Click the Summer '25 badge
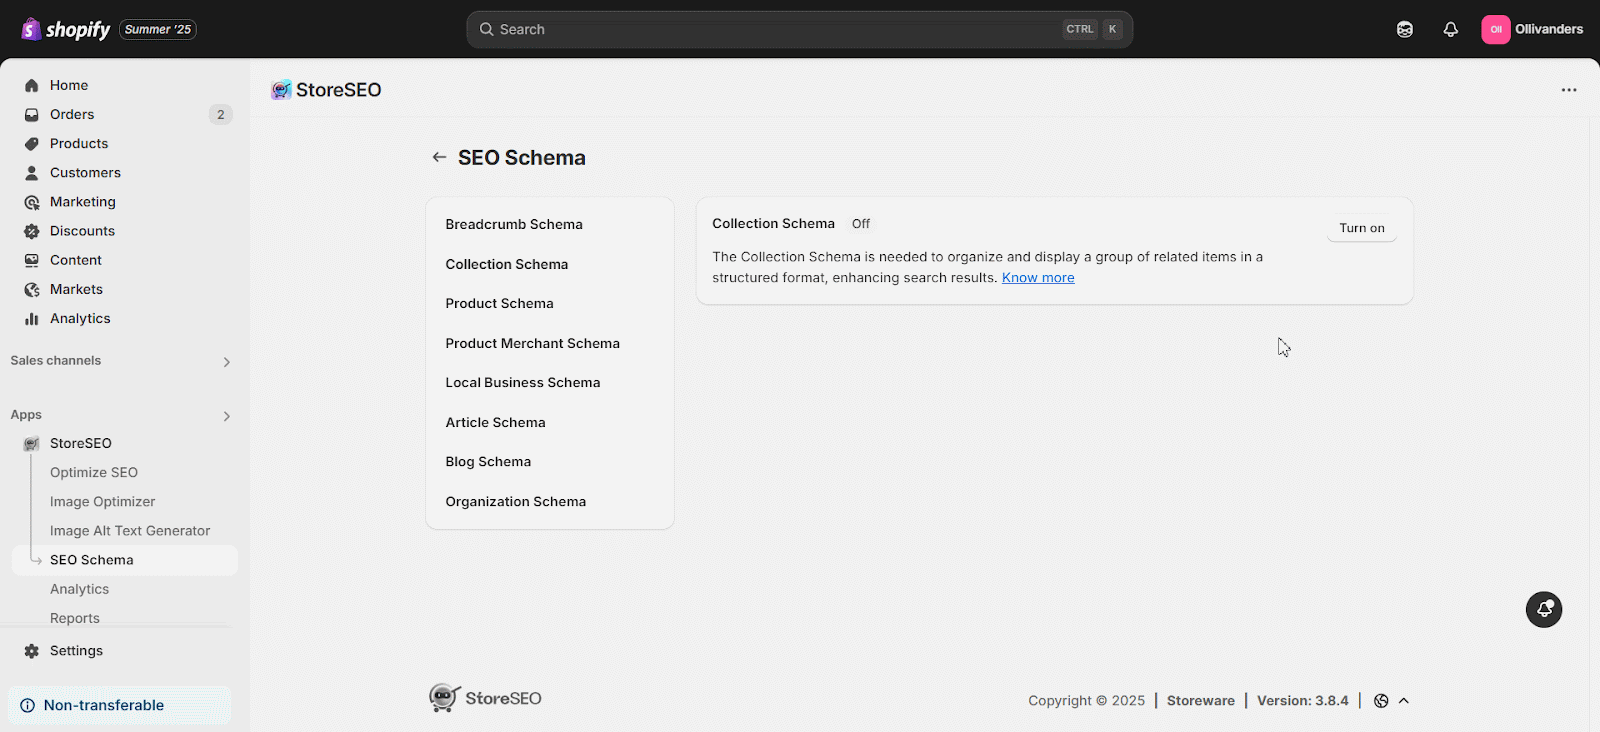Viewport: 1600px width, 732px height. (158, 29)
